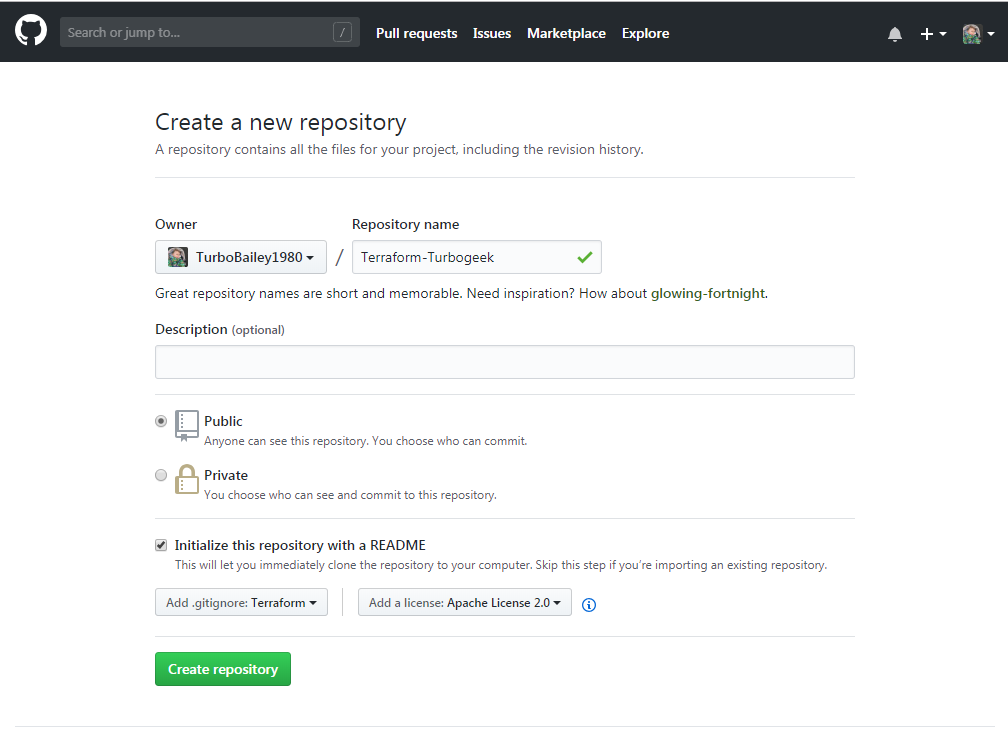This screenshot has height=729, width=1008.
Task: Focus the Search or jump to field
Action: coord(210,32)
